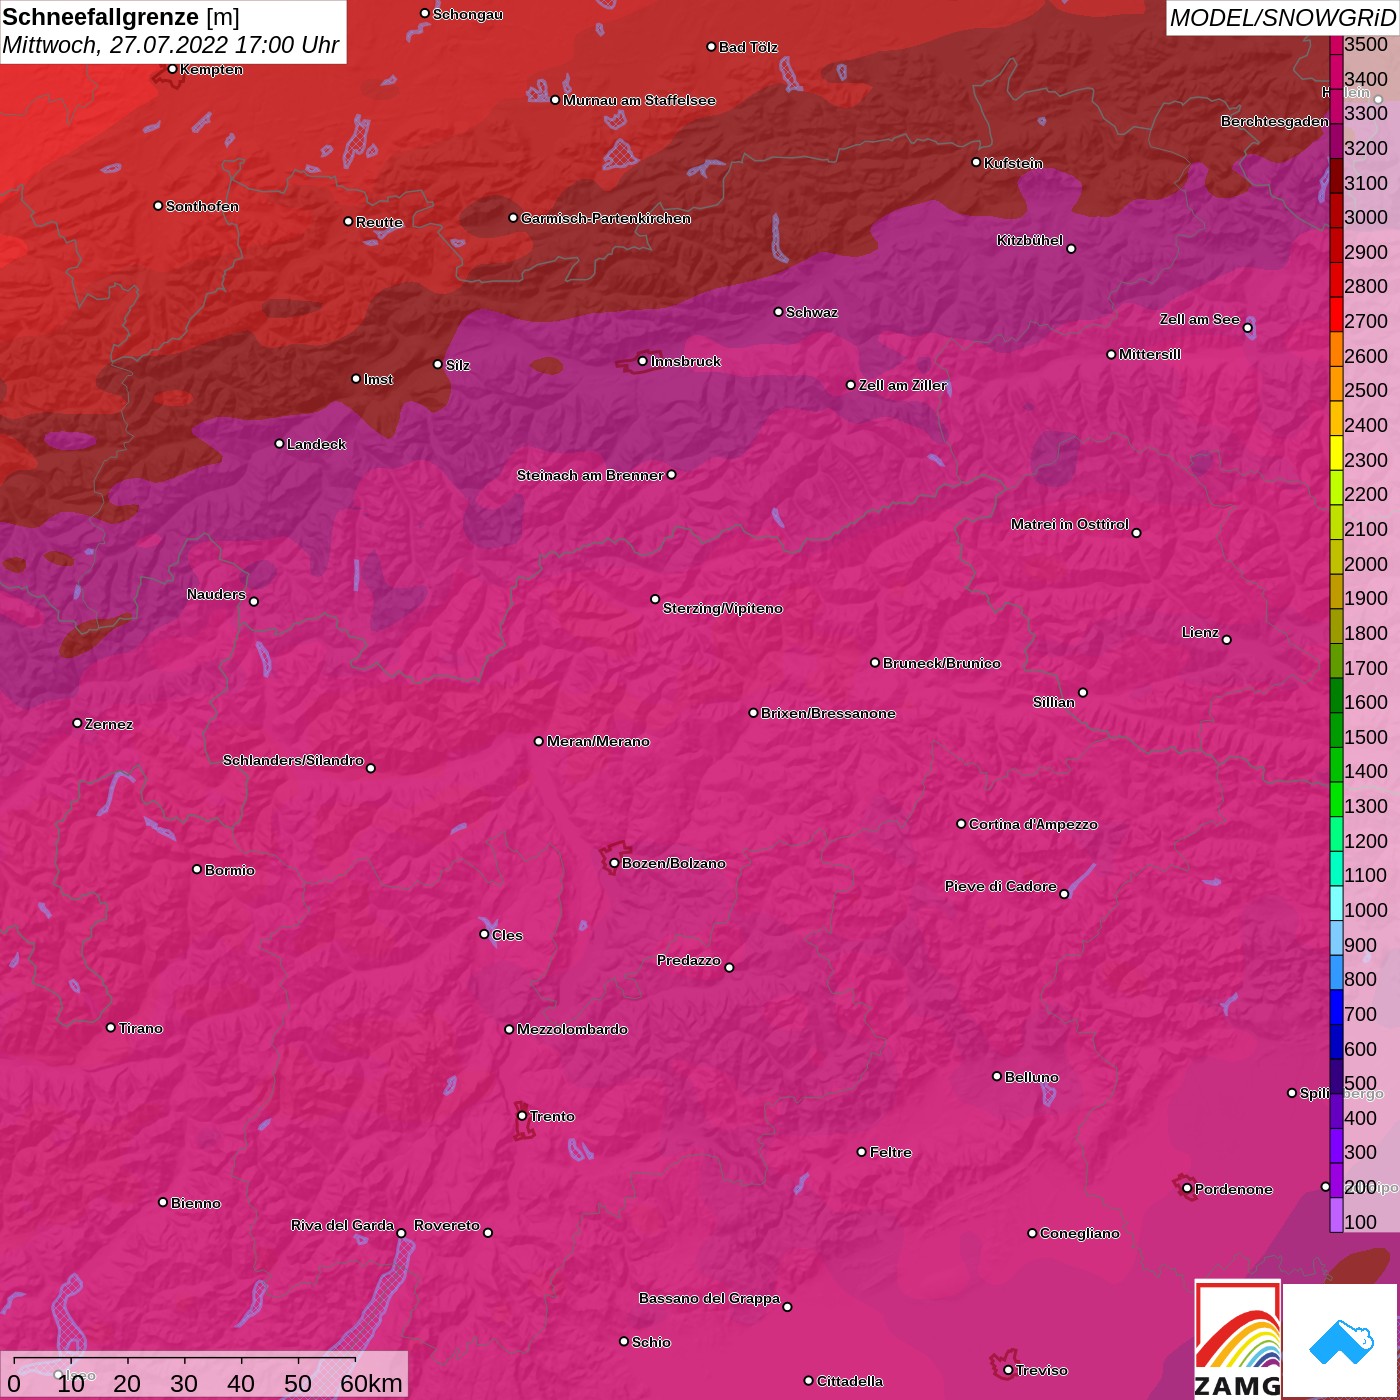The width and height of the screenshot is (1400, 1400).
Task: Click the 1500 legend value
Action: [1366, 737]
